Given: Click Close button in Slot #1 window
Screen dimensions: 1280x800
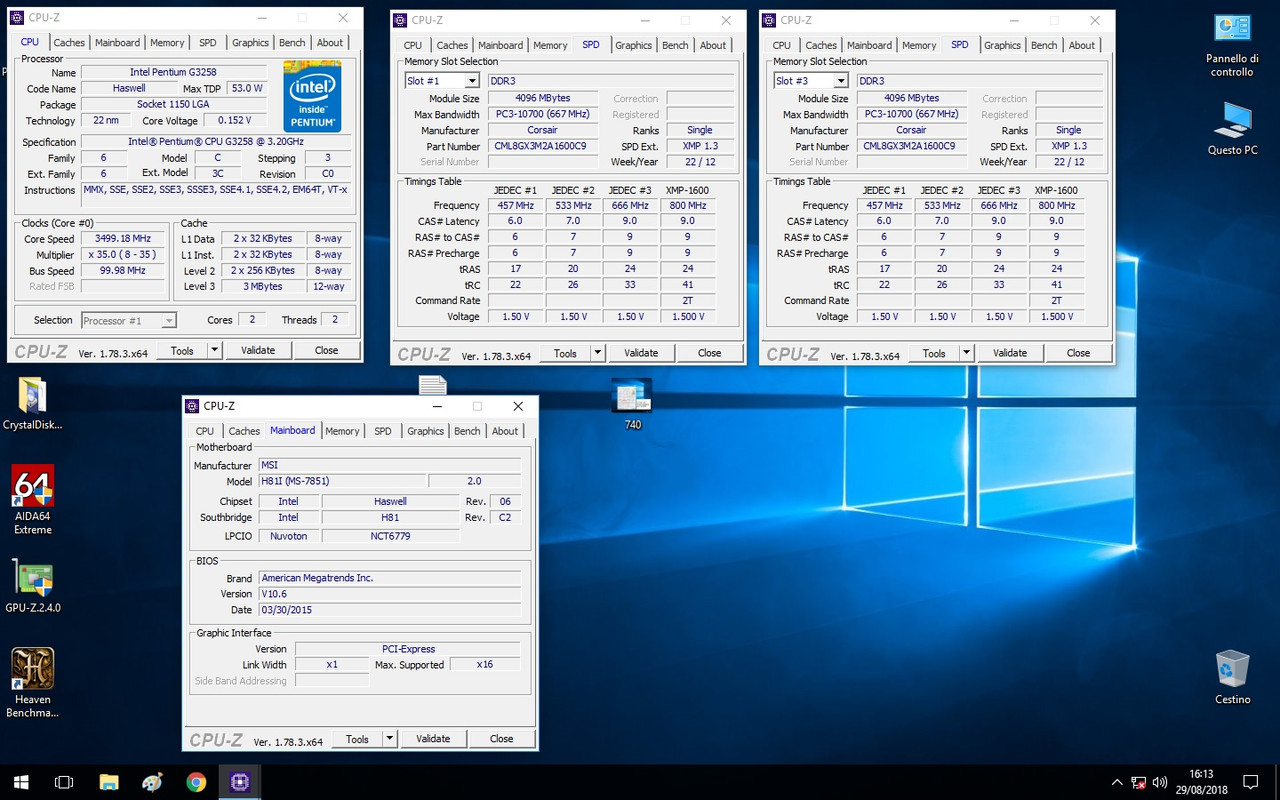Looking at the screenshot, I should pyautogui.click(x=710, y=353).
